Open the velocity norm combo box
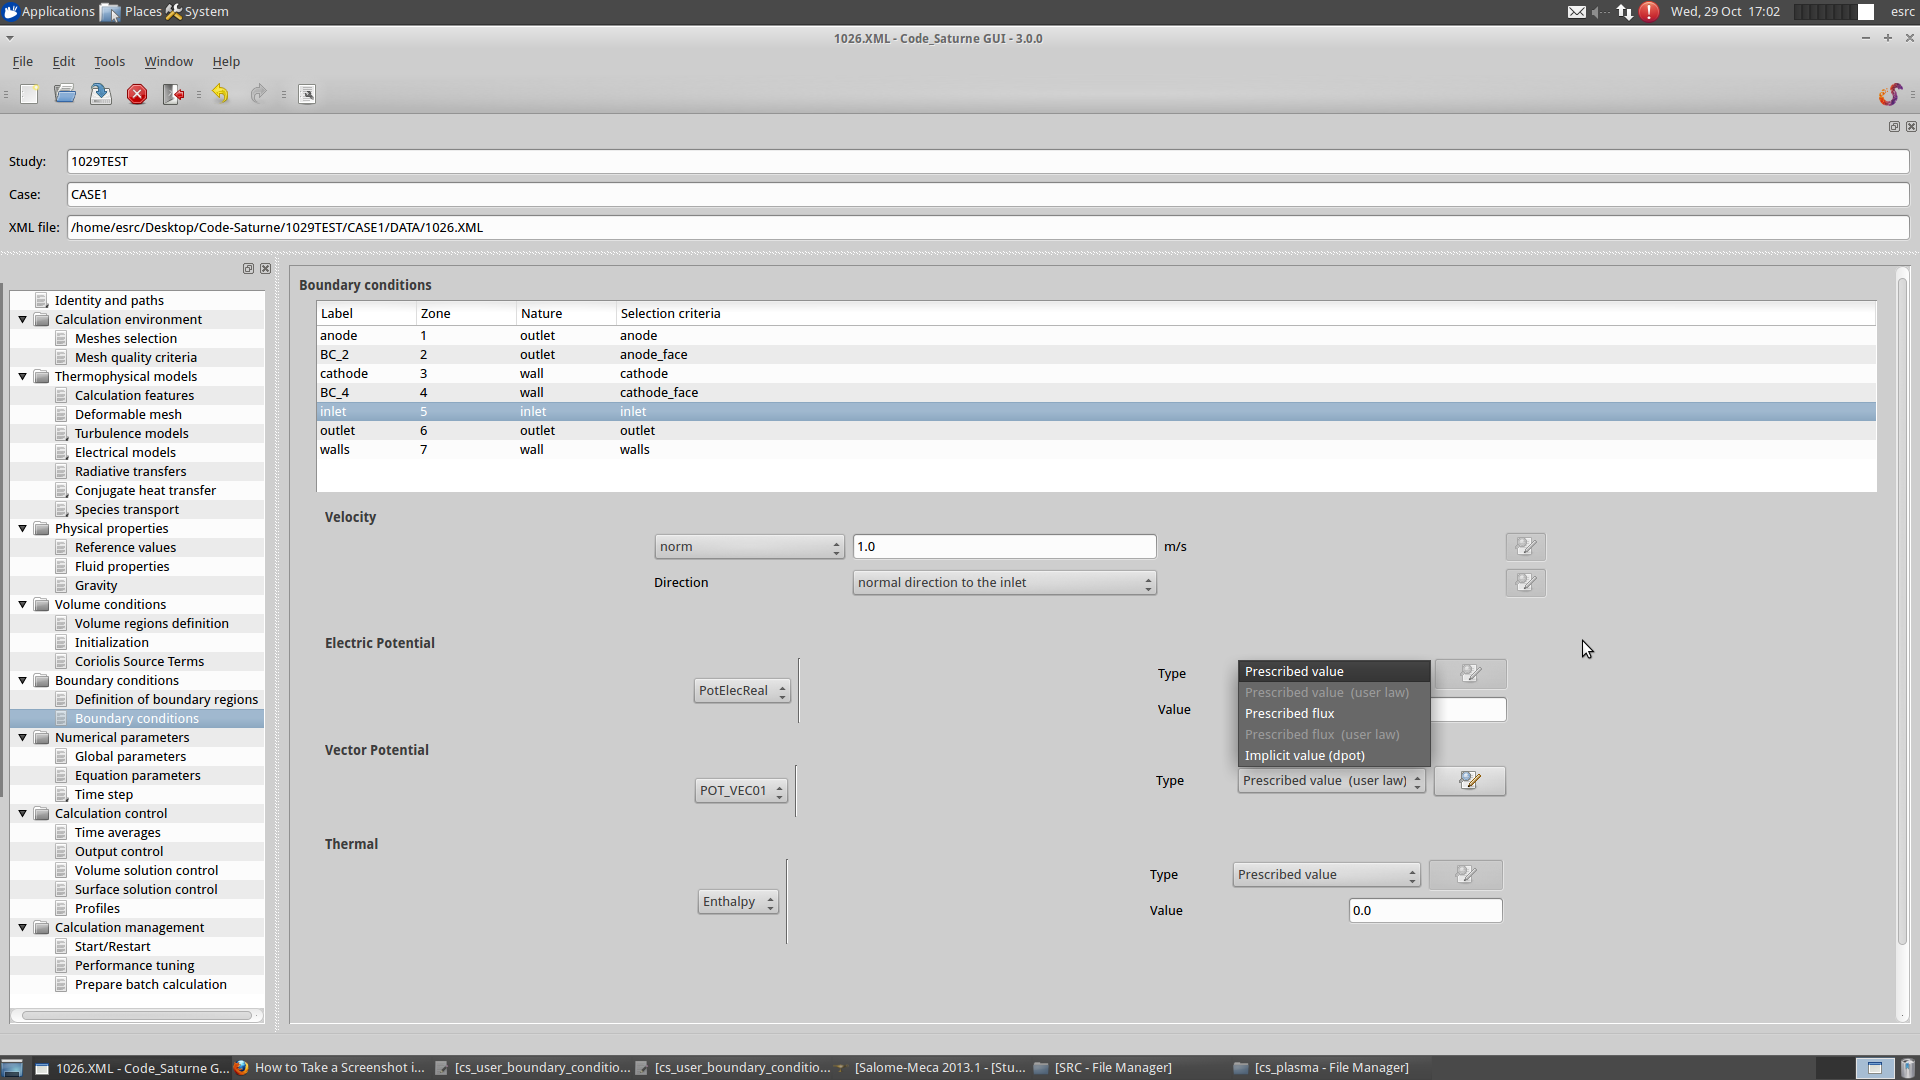Screen dimensions: 1920x1080 click(x=749, y=547)
